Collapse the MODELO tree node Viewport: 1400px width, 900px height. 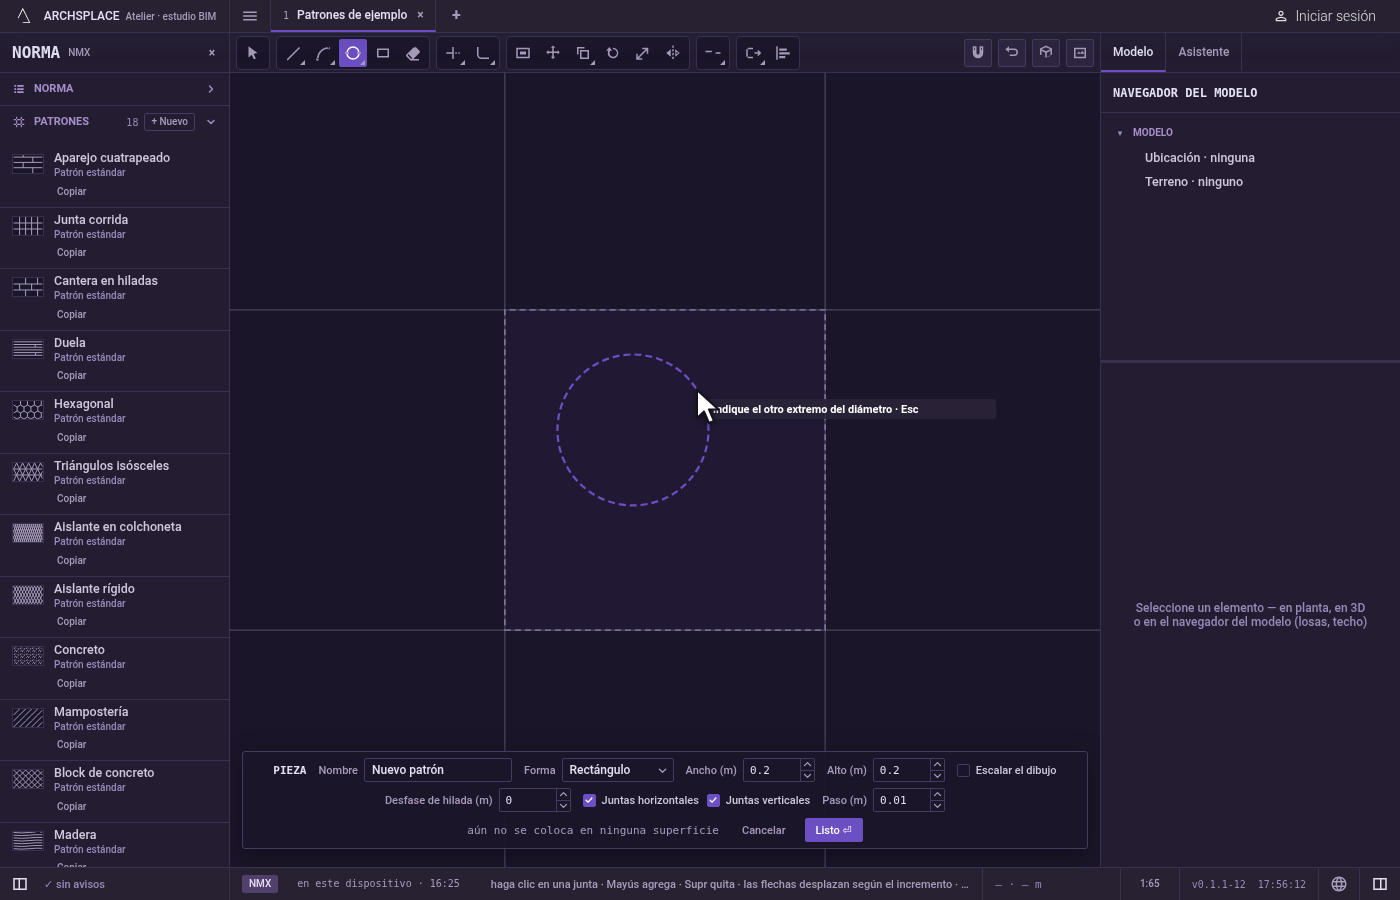[1120, 133]
